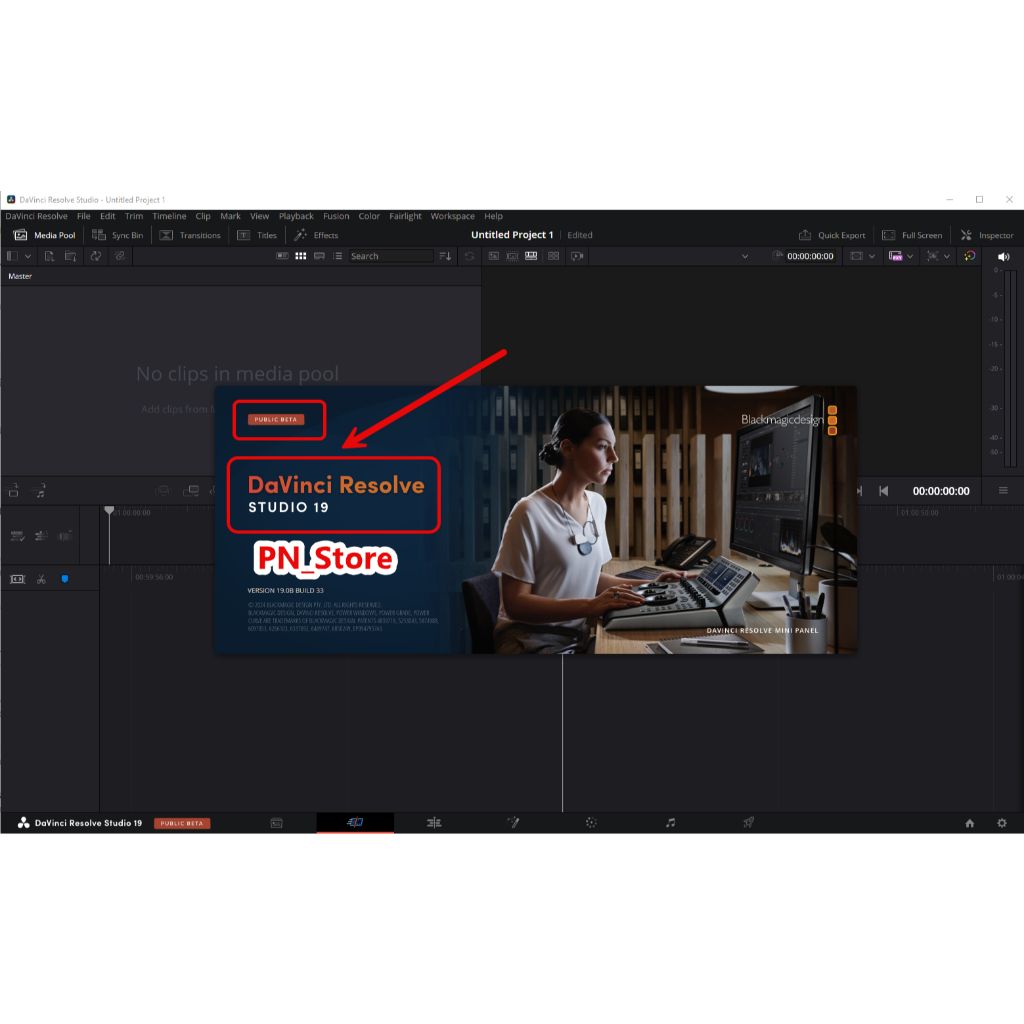Screen dimensions: 1024x1024
Task: Switch media pool to list view
Action: pyautogui.click(x=336, y=256)
